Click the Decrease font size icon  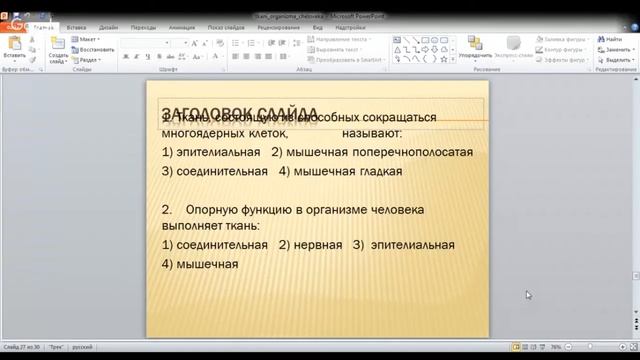tap(205, 43)
